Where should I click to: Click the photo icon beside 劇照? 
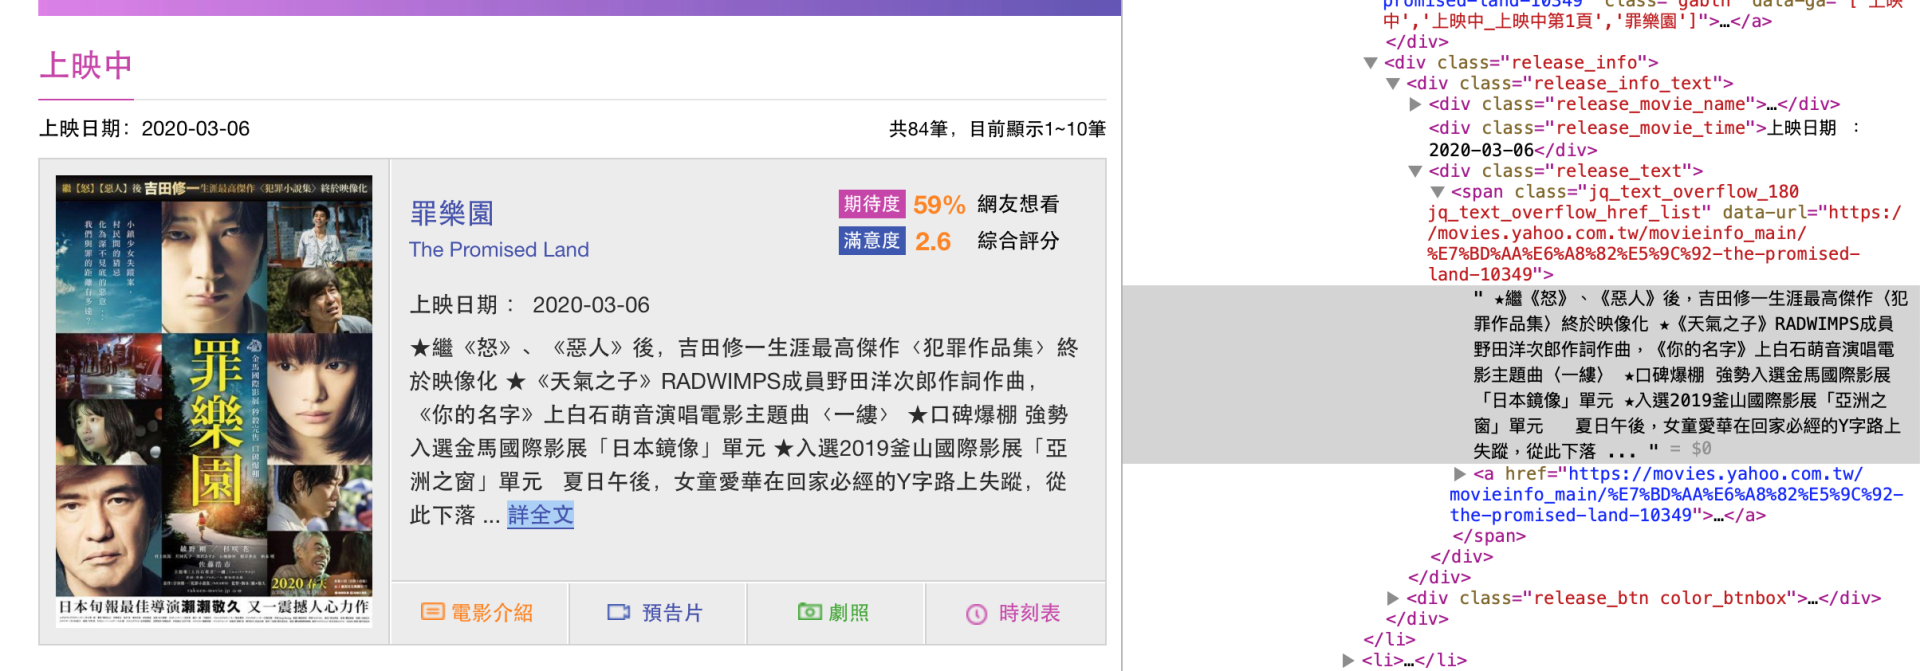[x=809, y=611]
